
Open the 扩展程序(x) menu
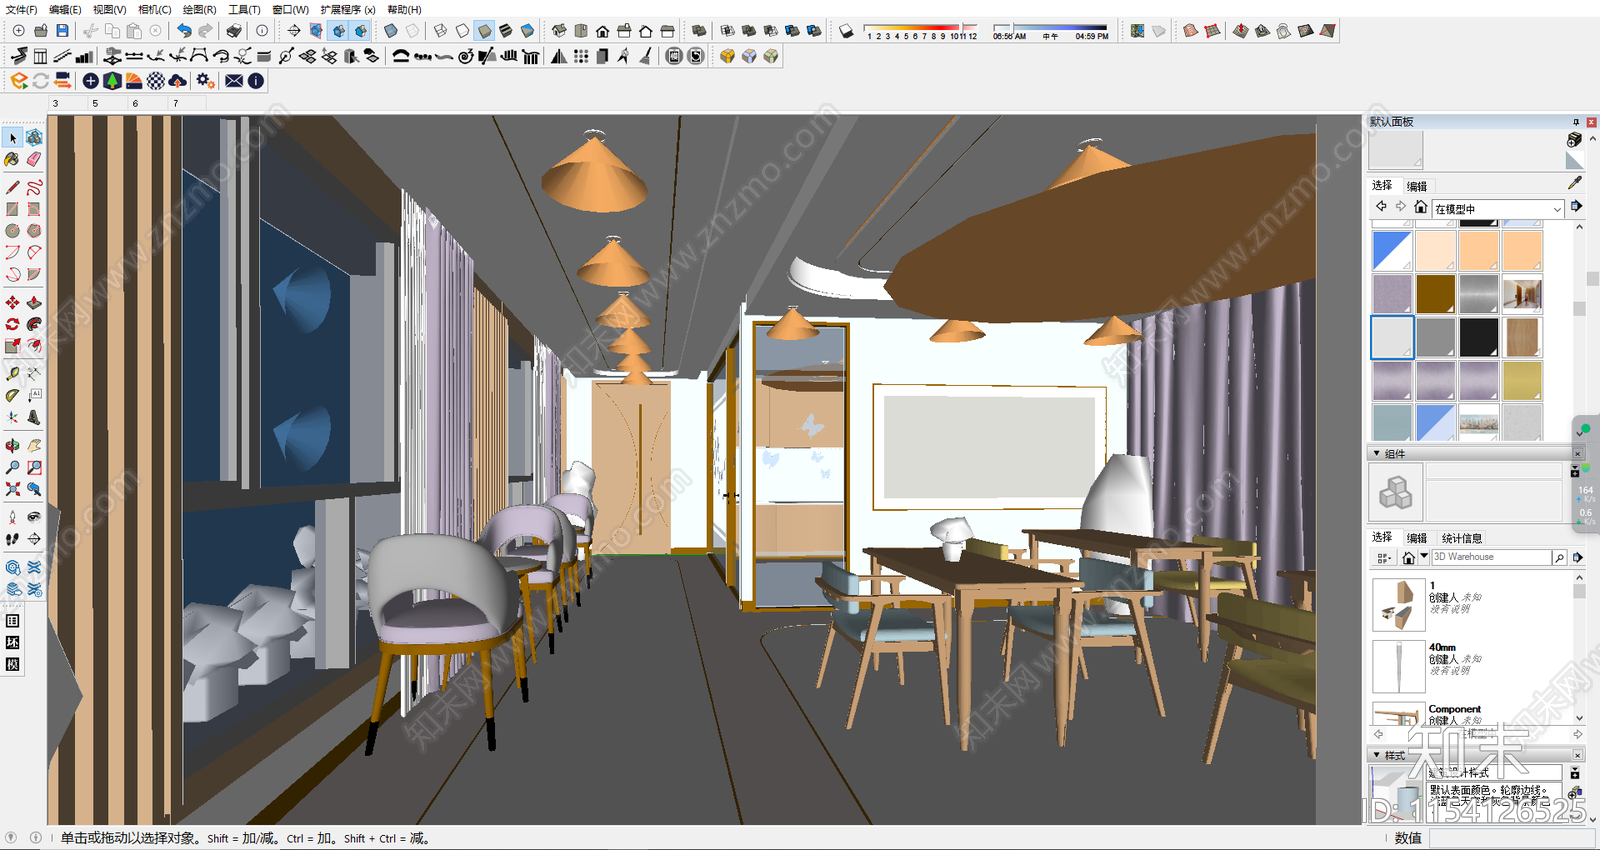pos(348,9)
